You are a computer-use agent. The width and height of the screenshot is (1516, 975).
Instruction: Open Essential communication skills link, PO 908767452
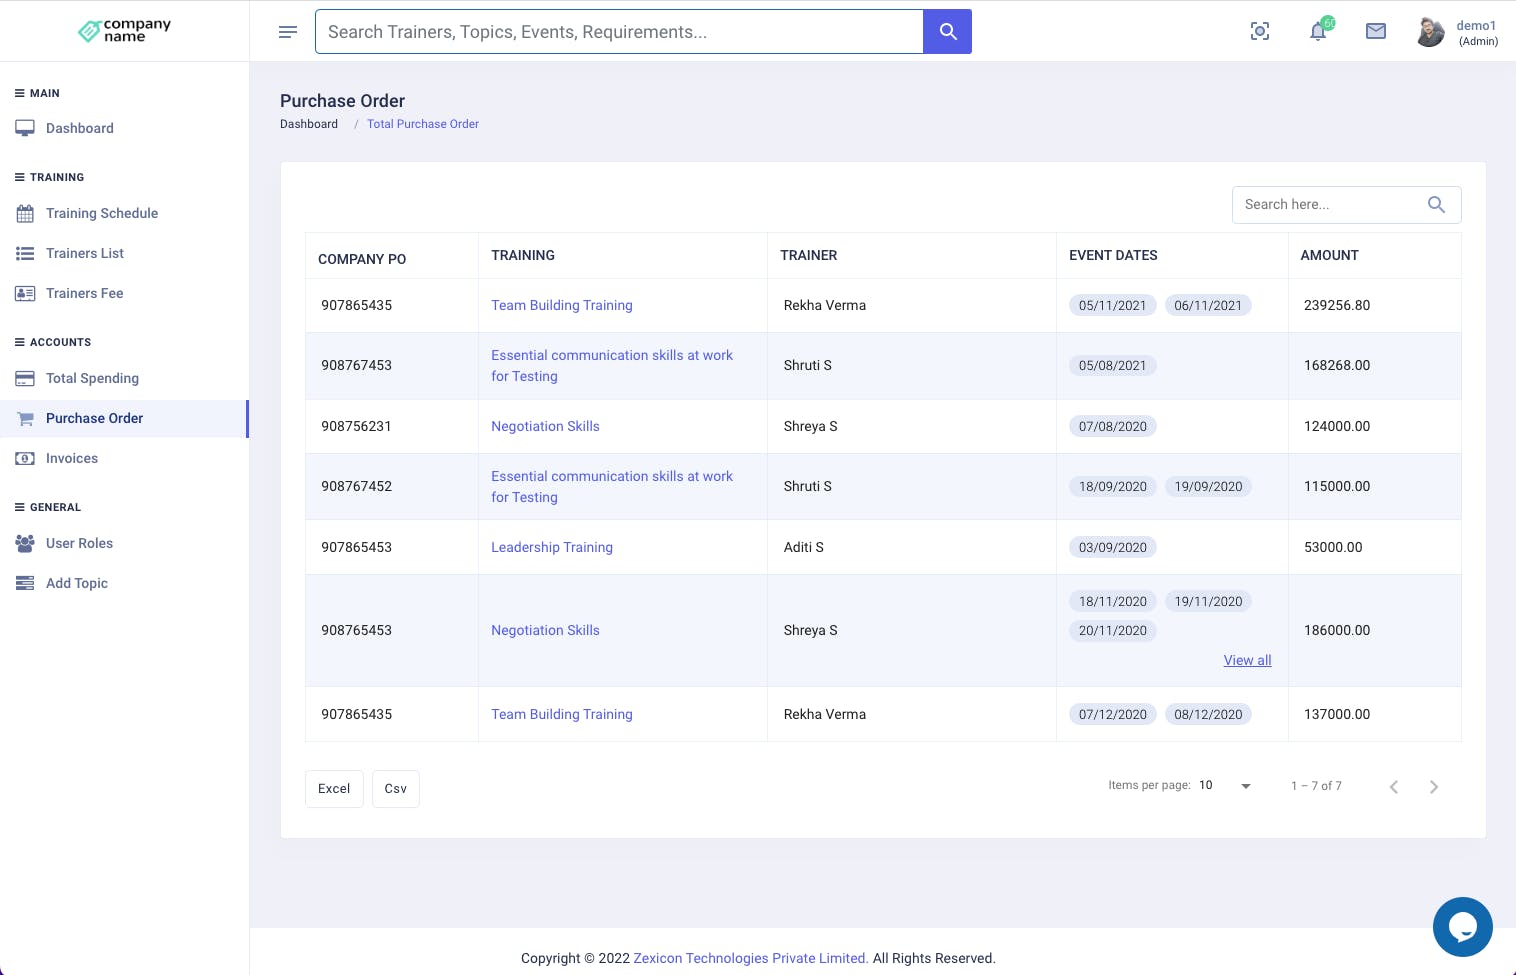(612, 487)
